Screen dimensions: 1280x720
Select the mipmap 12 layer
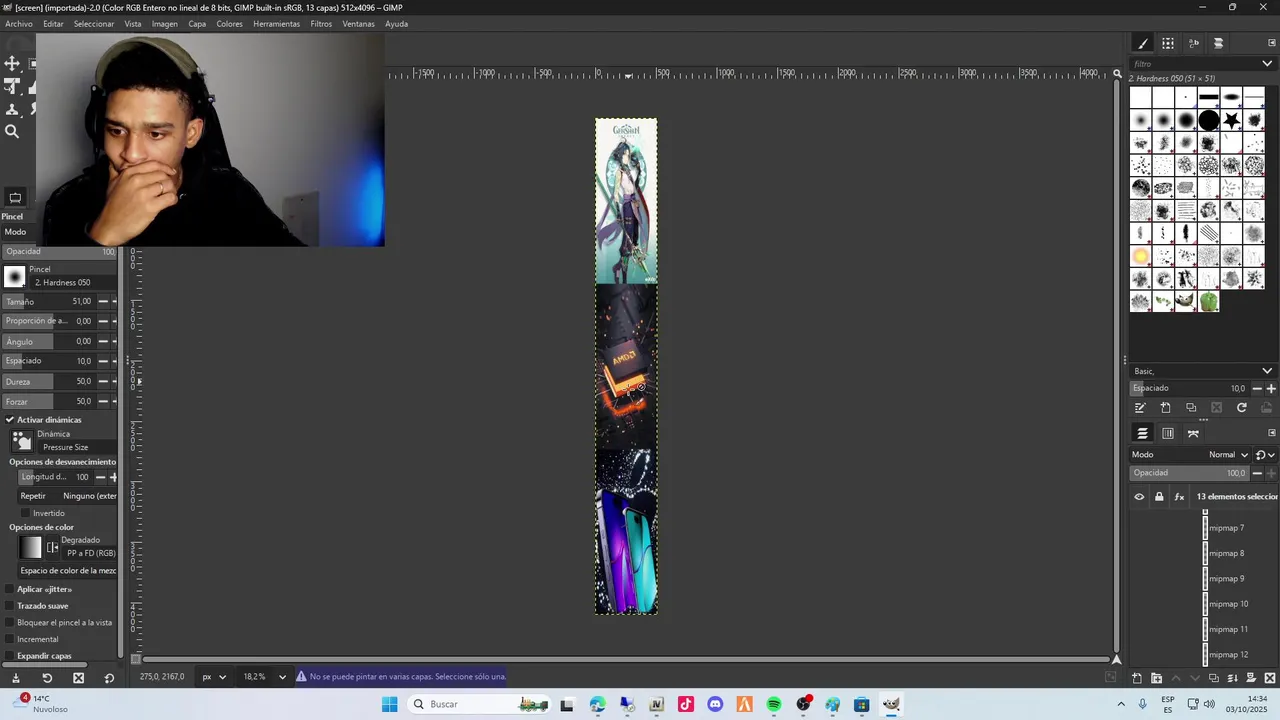pyautogui.click(x=1228, y=655)
